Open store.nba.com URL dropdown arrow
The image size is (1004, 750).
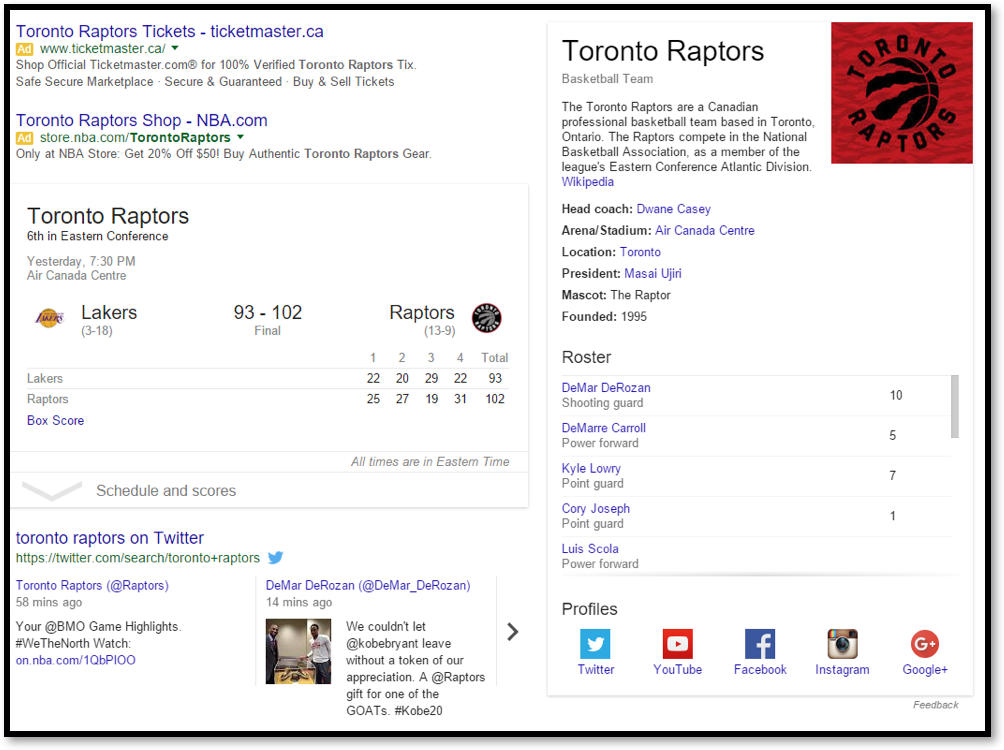pyautogui.click(x=240, y=137)
